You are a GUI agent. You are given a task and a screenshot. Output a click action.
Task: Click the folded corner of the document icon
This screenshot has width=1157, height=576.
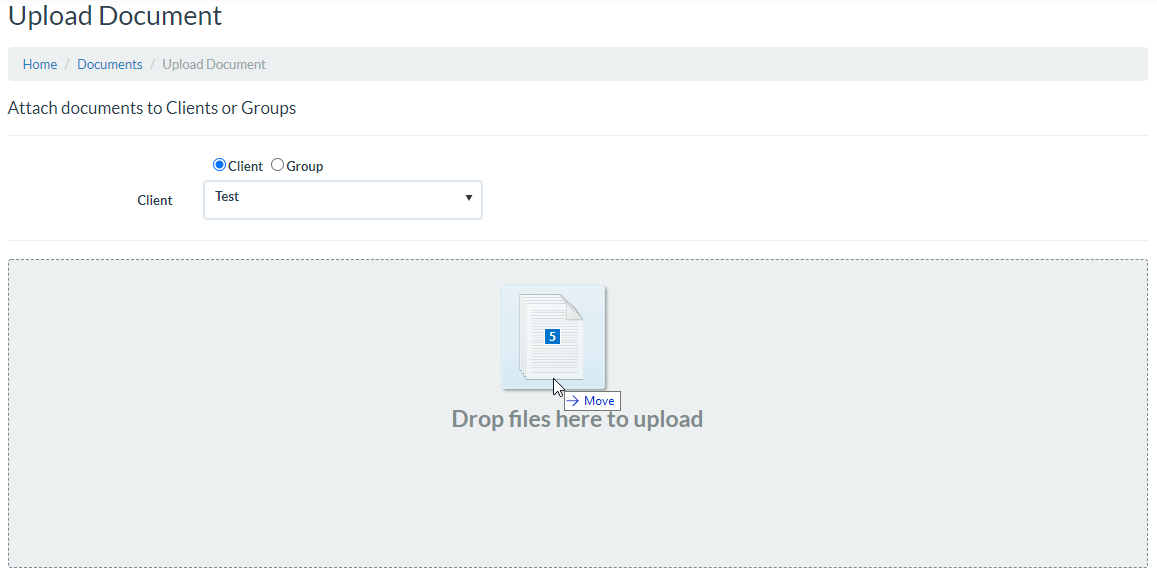[x=573, y=306]
